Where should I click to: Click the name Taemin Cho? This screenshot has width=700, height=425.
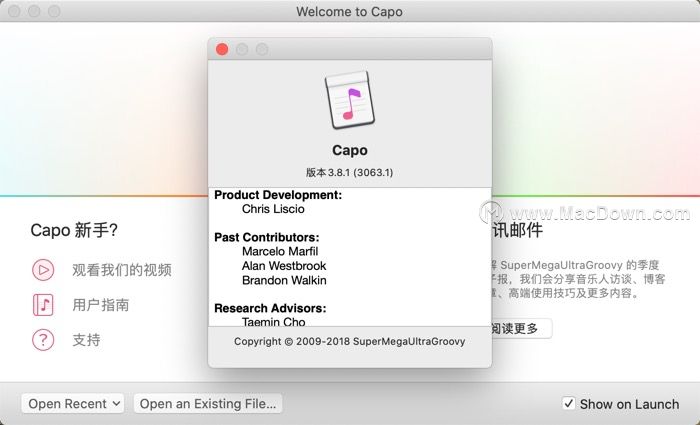(274, 321)
